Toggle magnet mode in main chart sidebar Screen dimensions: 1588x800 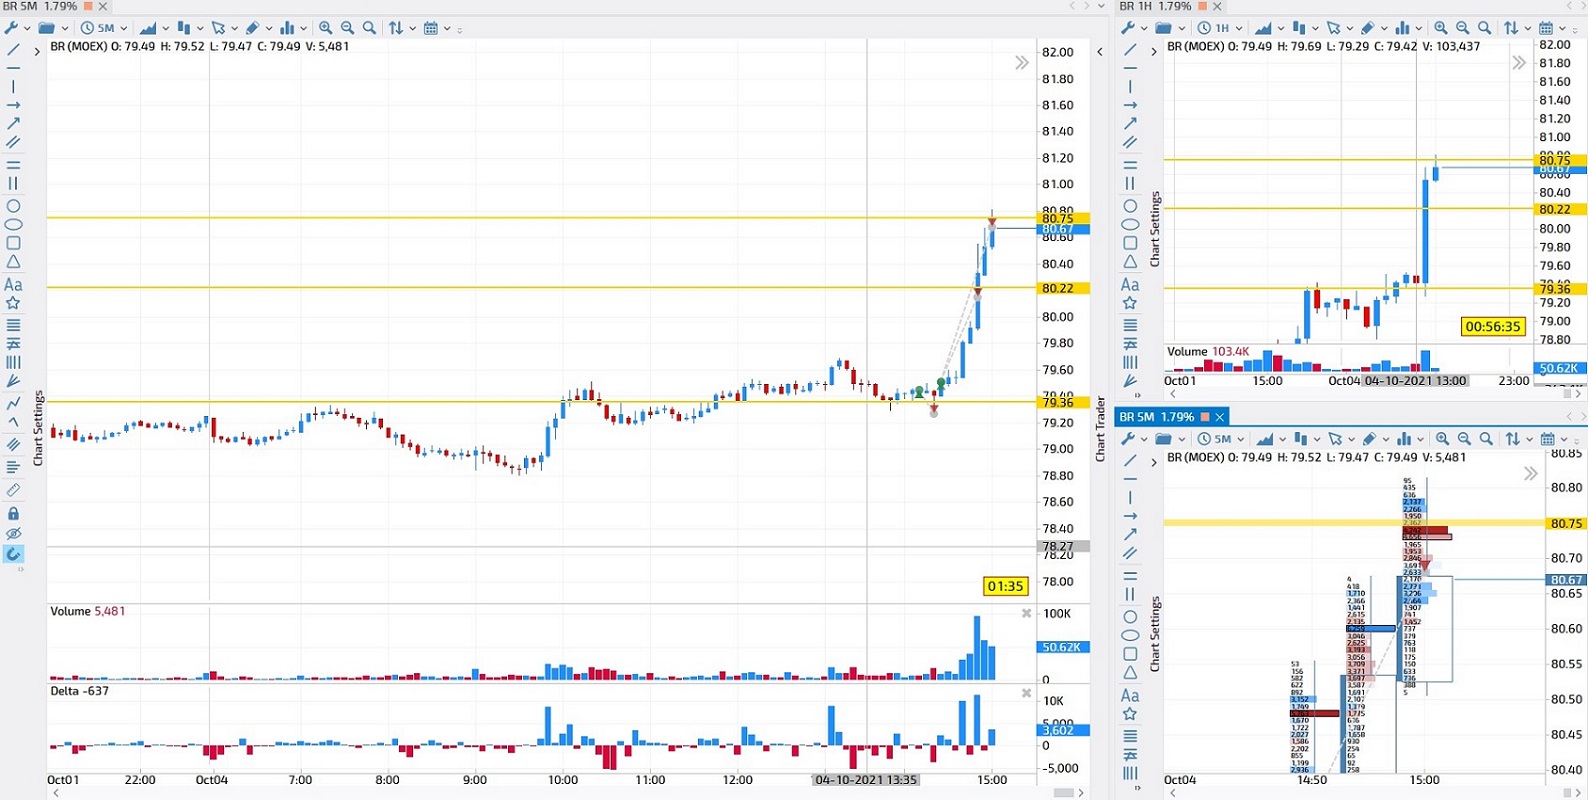(x=13, y=554)
